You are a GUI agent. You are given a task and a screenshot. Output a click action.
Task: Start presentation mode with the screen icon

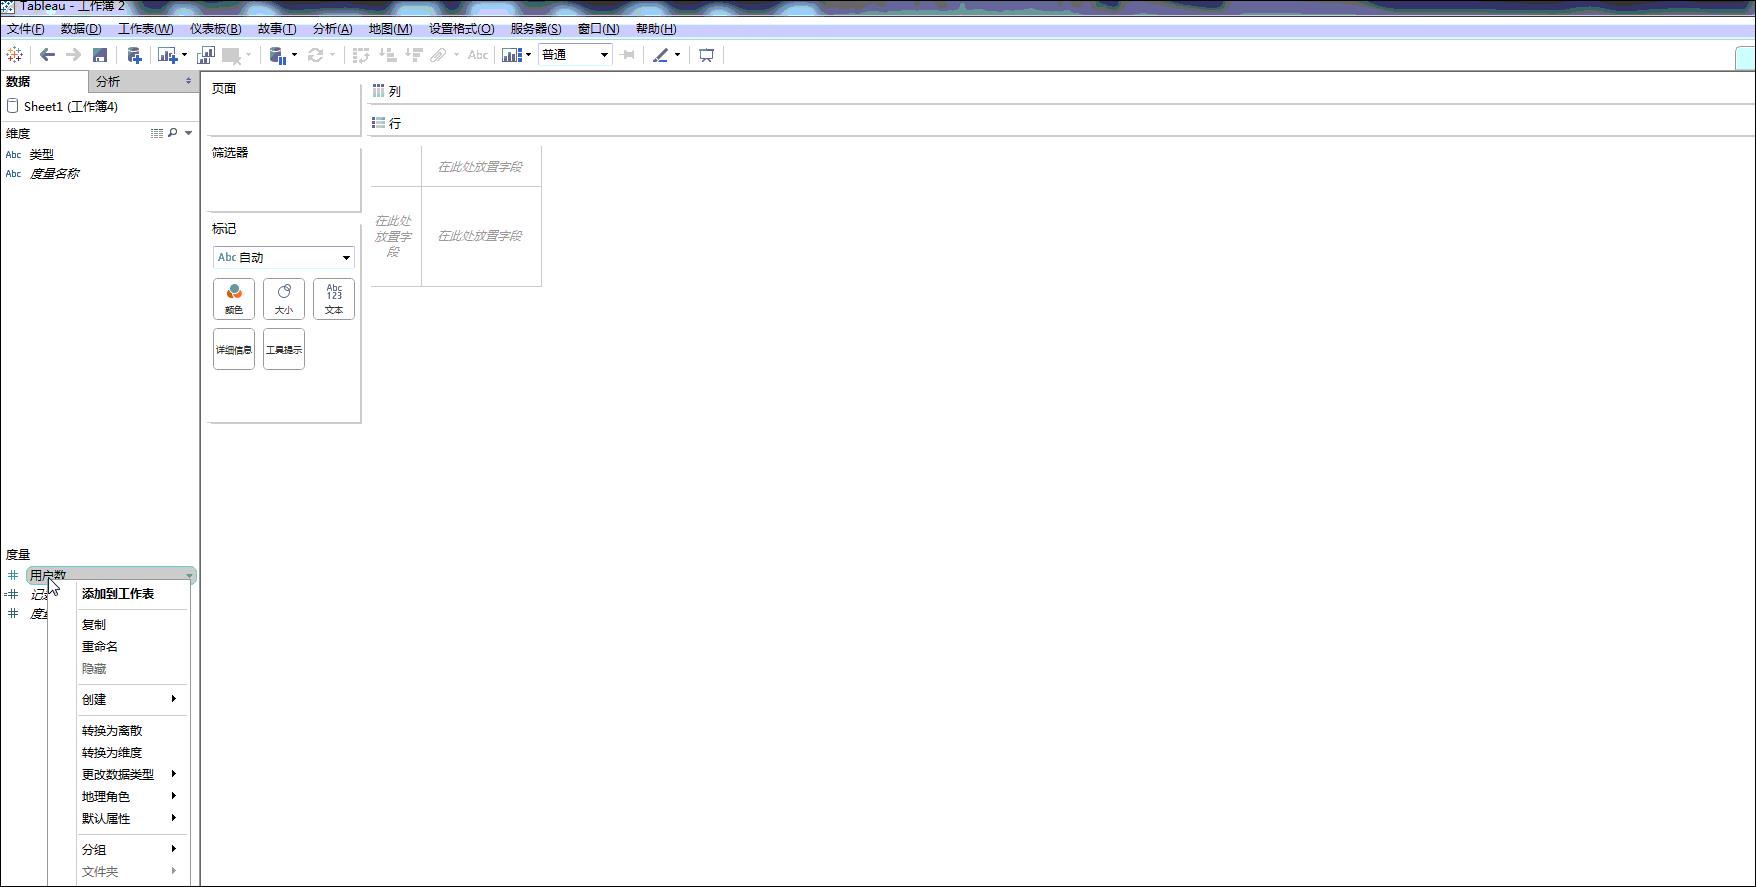point(706,55)
